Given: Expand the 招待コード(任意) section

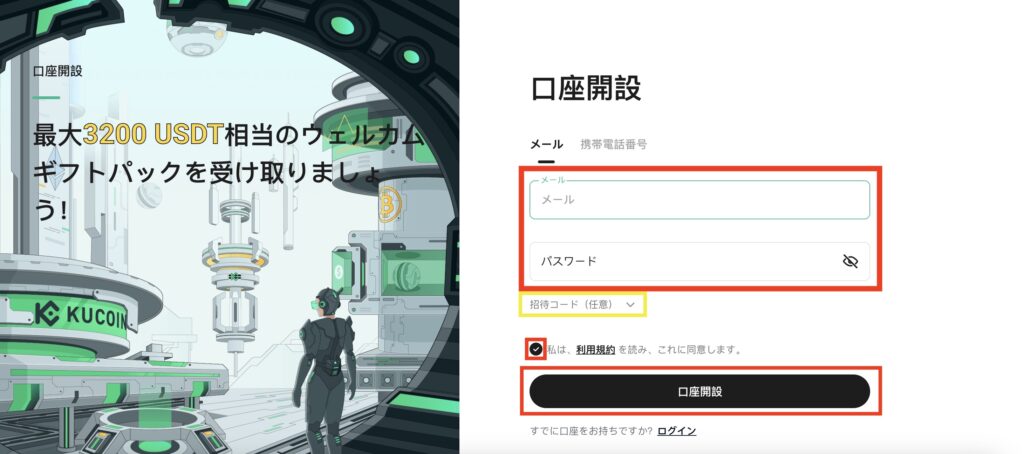Looking at the screenshot, I should 583,304.
